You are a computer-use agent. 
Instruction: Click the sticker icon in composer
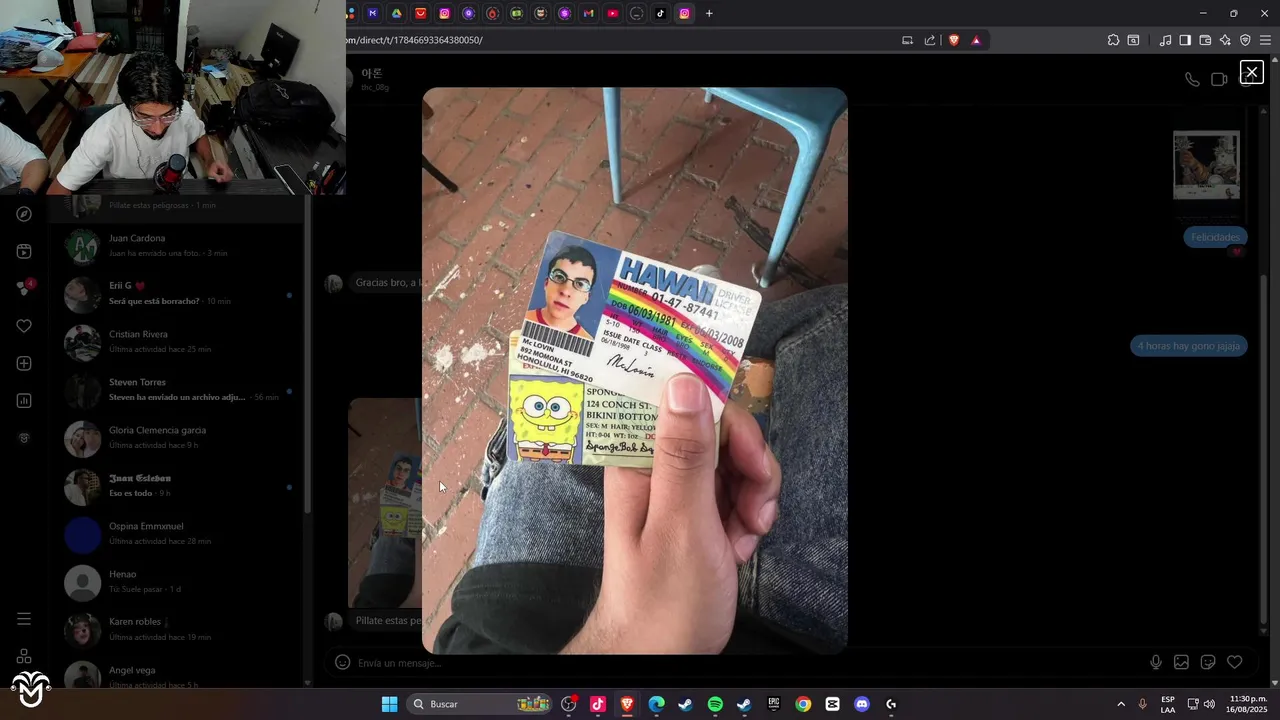[1207, 662]
